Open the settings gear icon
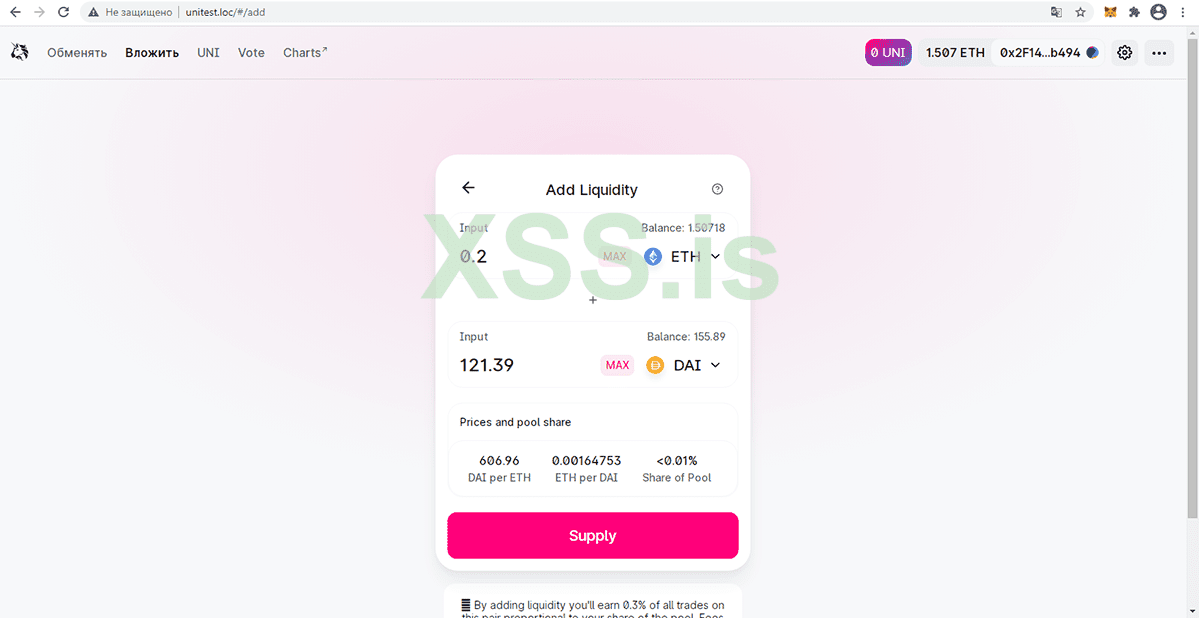The height and width of the screenshot is (618, 1199). click(1125, 53)
